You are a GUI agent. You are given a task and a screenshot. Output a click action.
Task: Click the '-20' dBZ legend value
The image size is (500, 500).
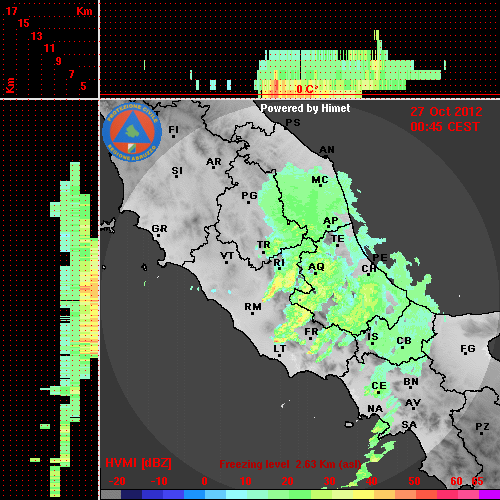117,481
